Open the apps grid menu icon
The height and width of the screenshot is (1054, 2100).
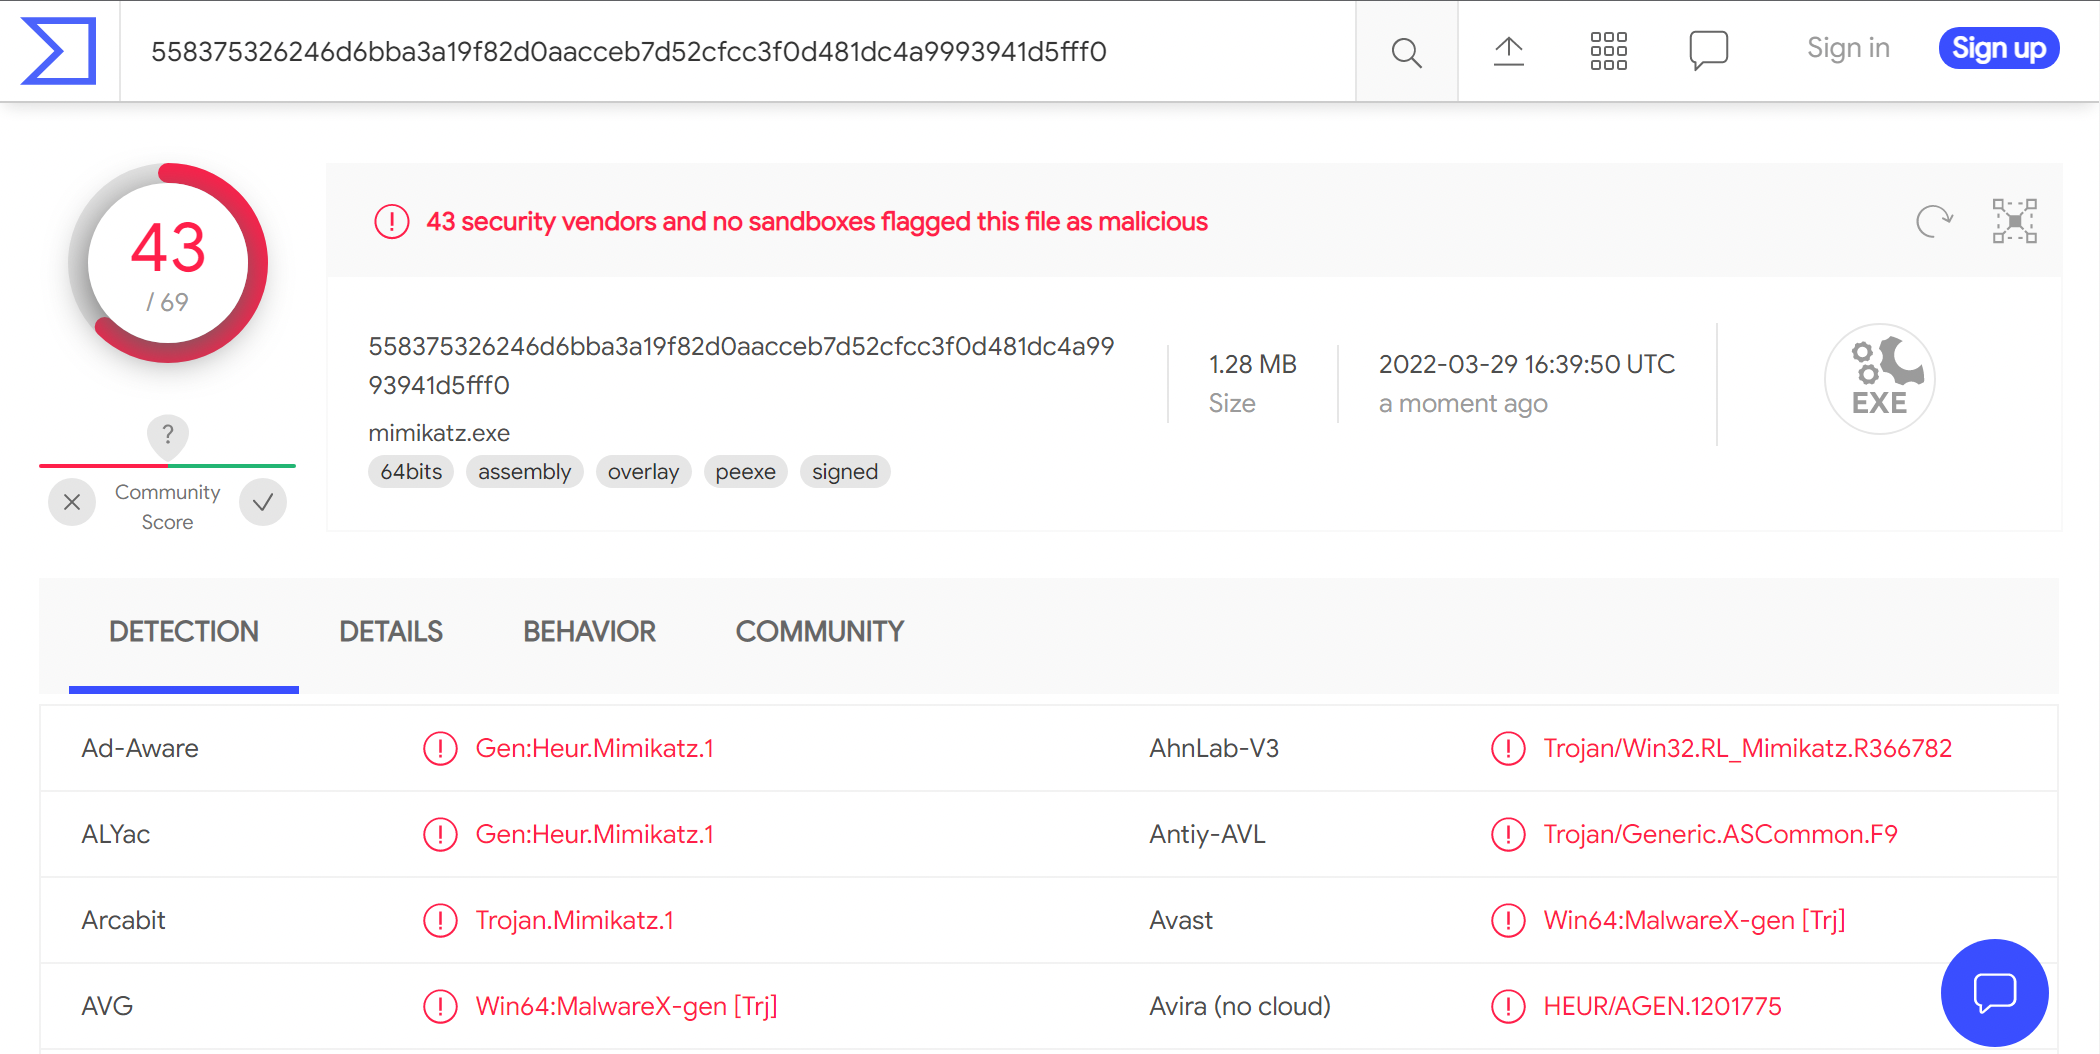click(x=1608, y=51)
